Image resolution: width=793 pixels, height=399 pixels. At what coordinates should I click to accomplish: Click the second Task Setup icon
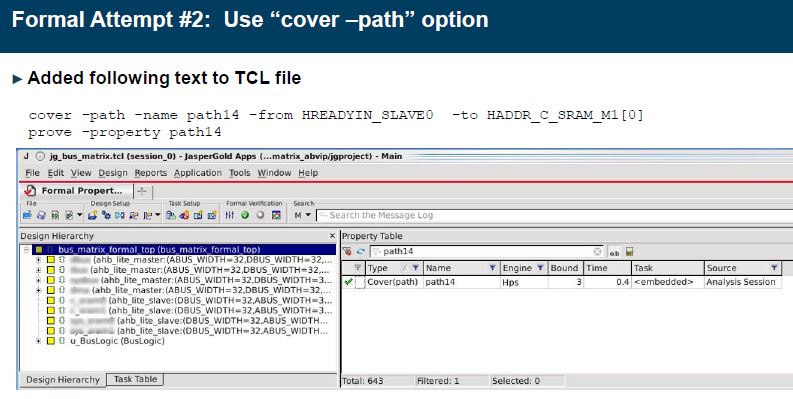184,215
